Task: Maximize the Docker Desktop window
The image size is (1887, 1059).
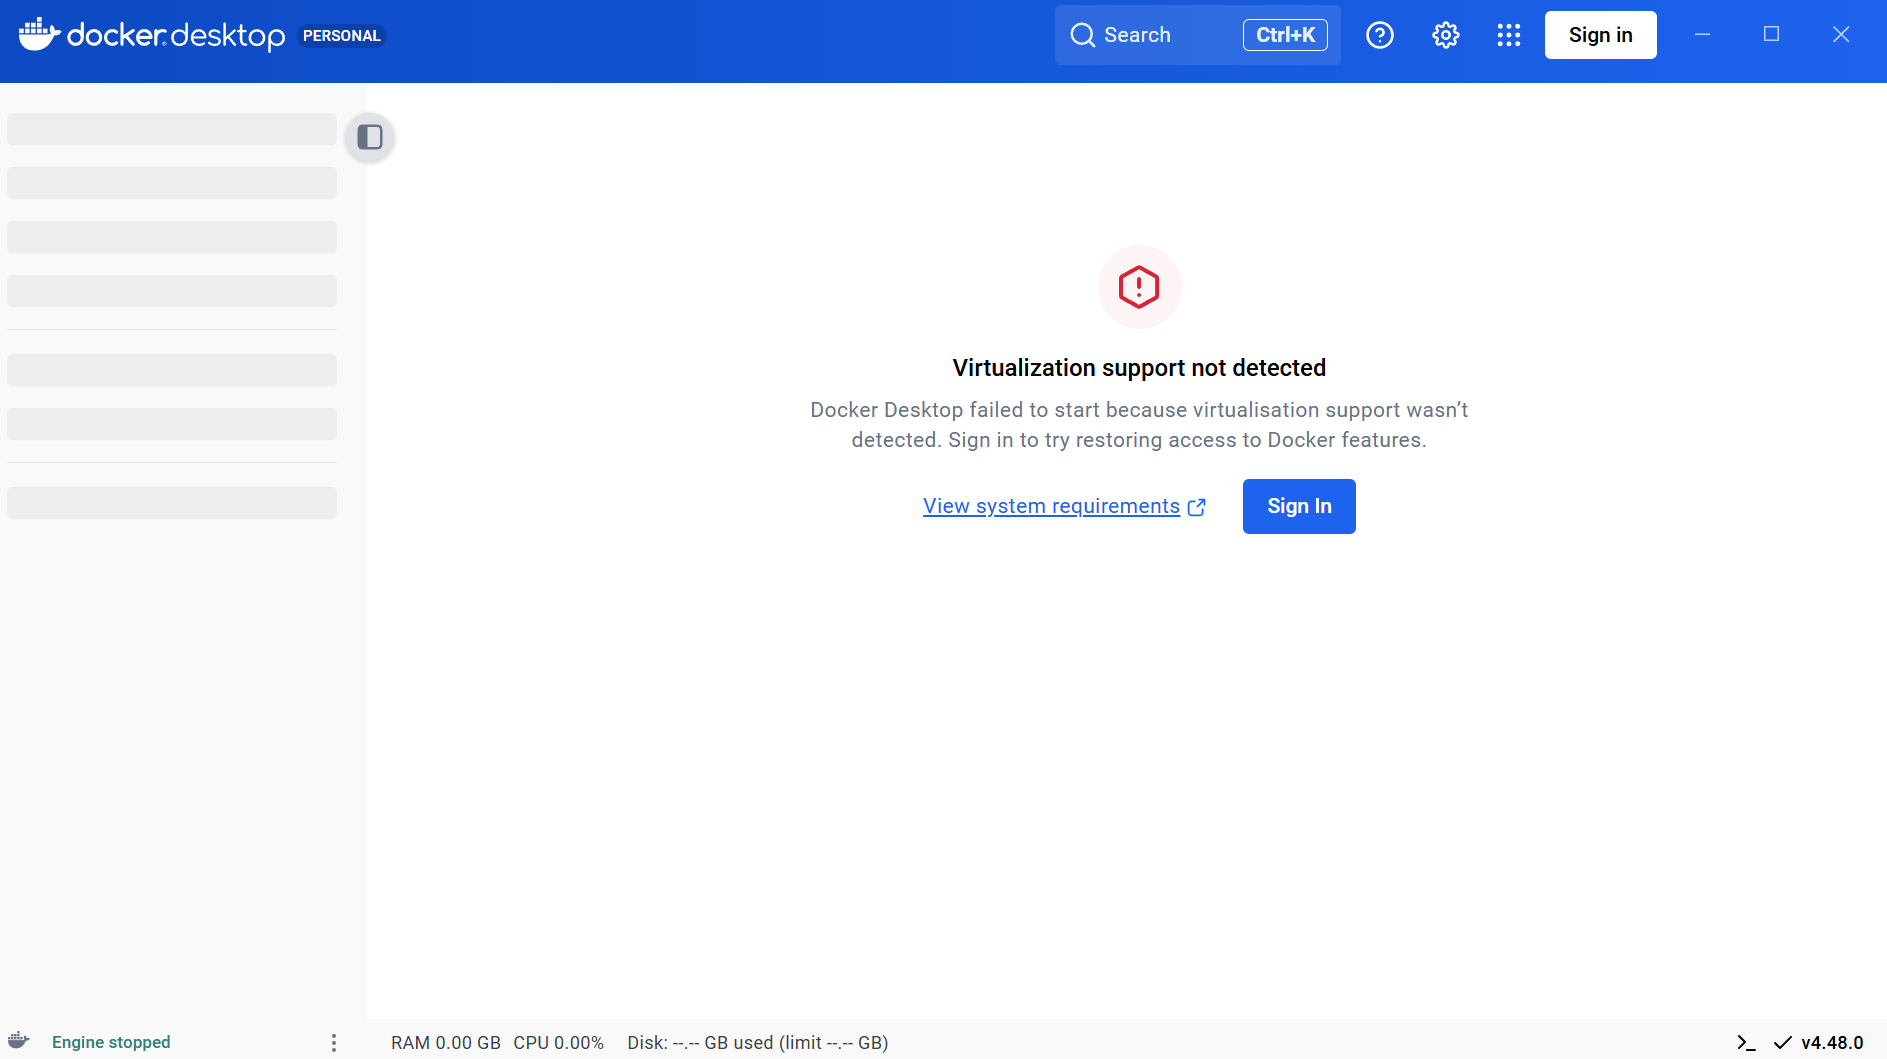Action: pos(1771,35)
